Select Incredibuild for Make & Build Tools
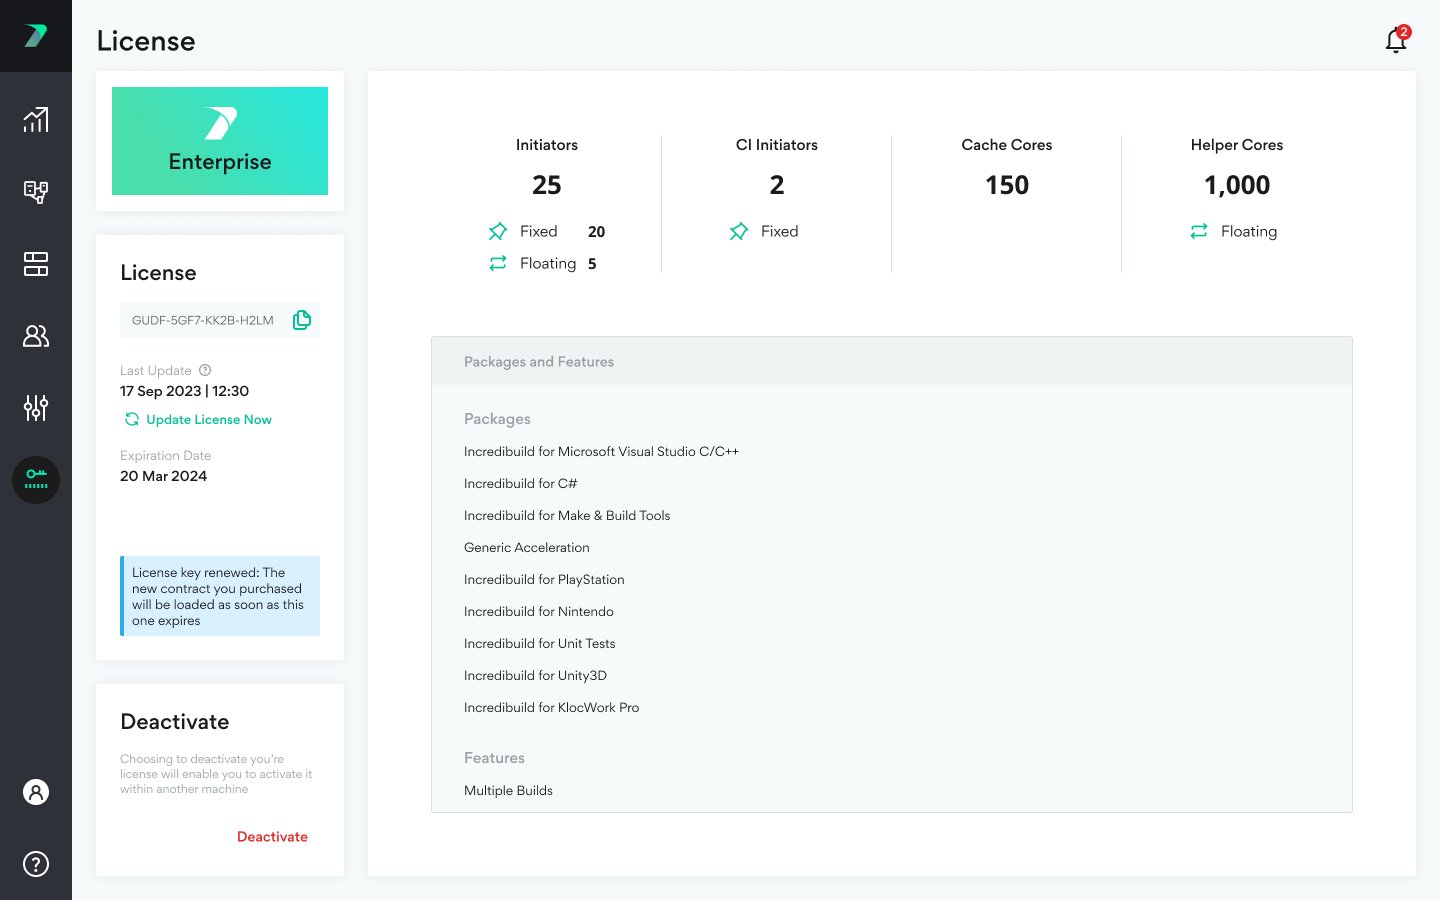This screenshot has width=1440, height=900. 567,516
